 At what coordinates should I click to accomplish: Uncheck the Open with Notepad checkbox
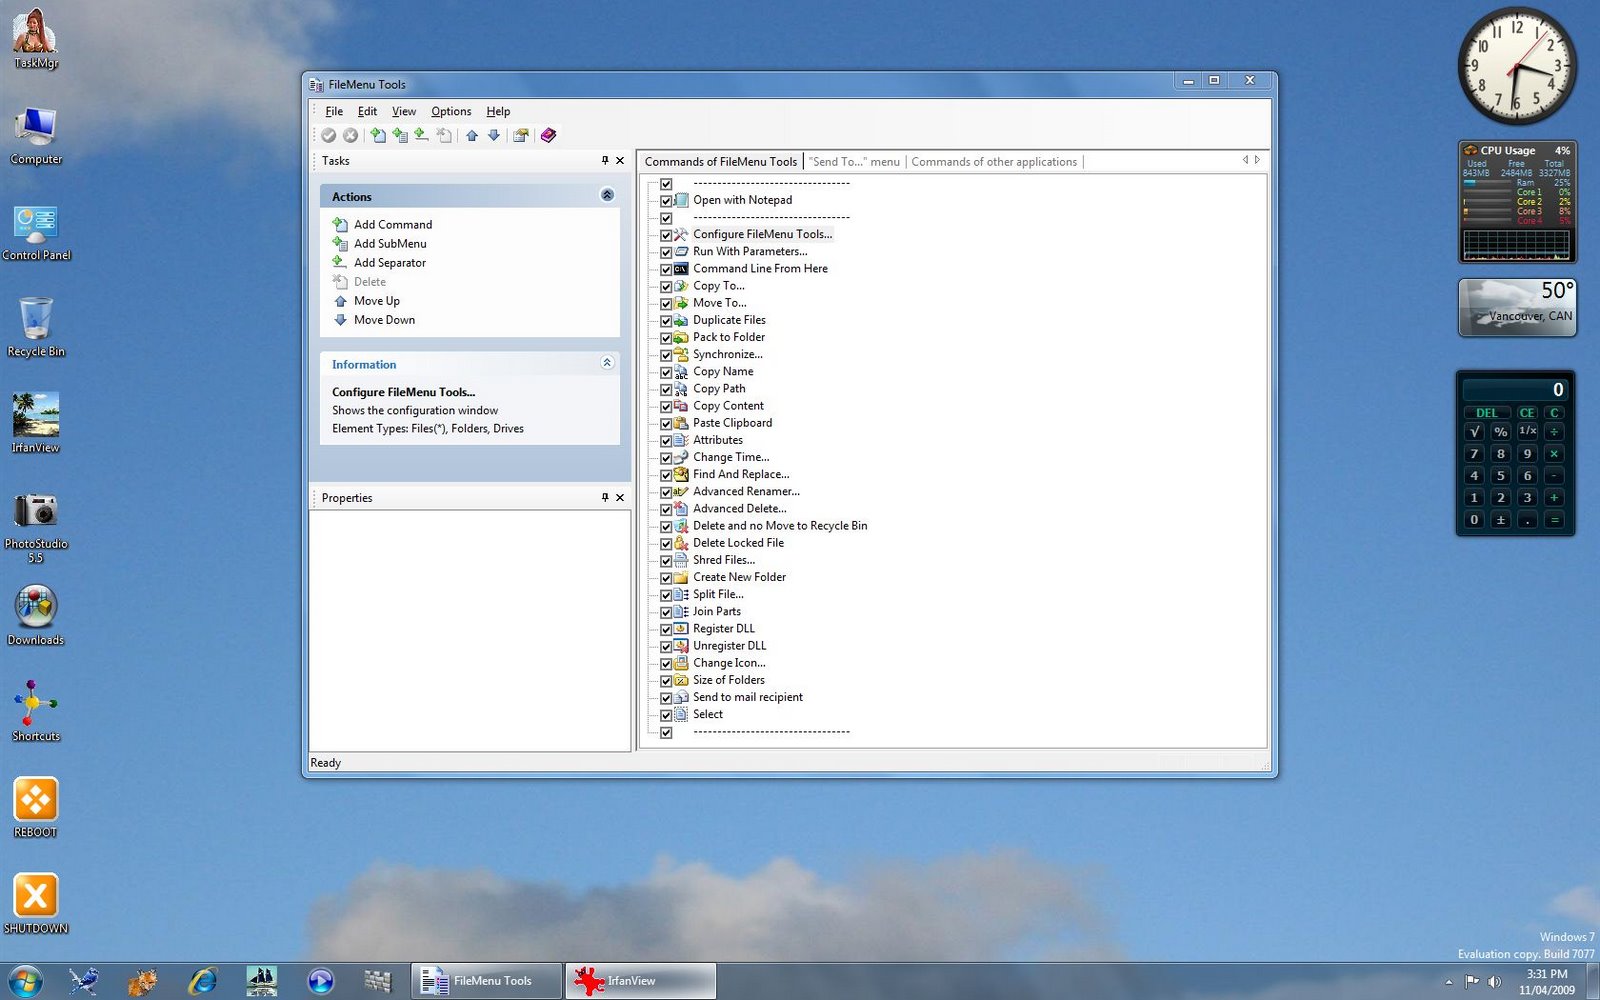(666, 201)
